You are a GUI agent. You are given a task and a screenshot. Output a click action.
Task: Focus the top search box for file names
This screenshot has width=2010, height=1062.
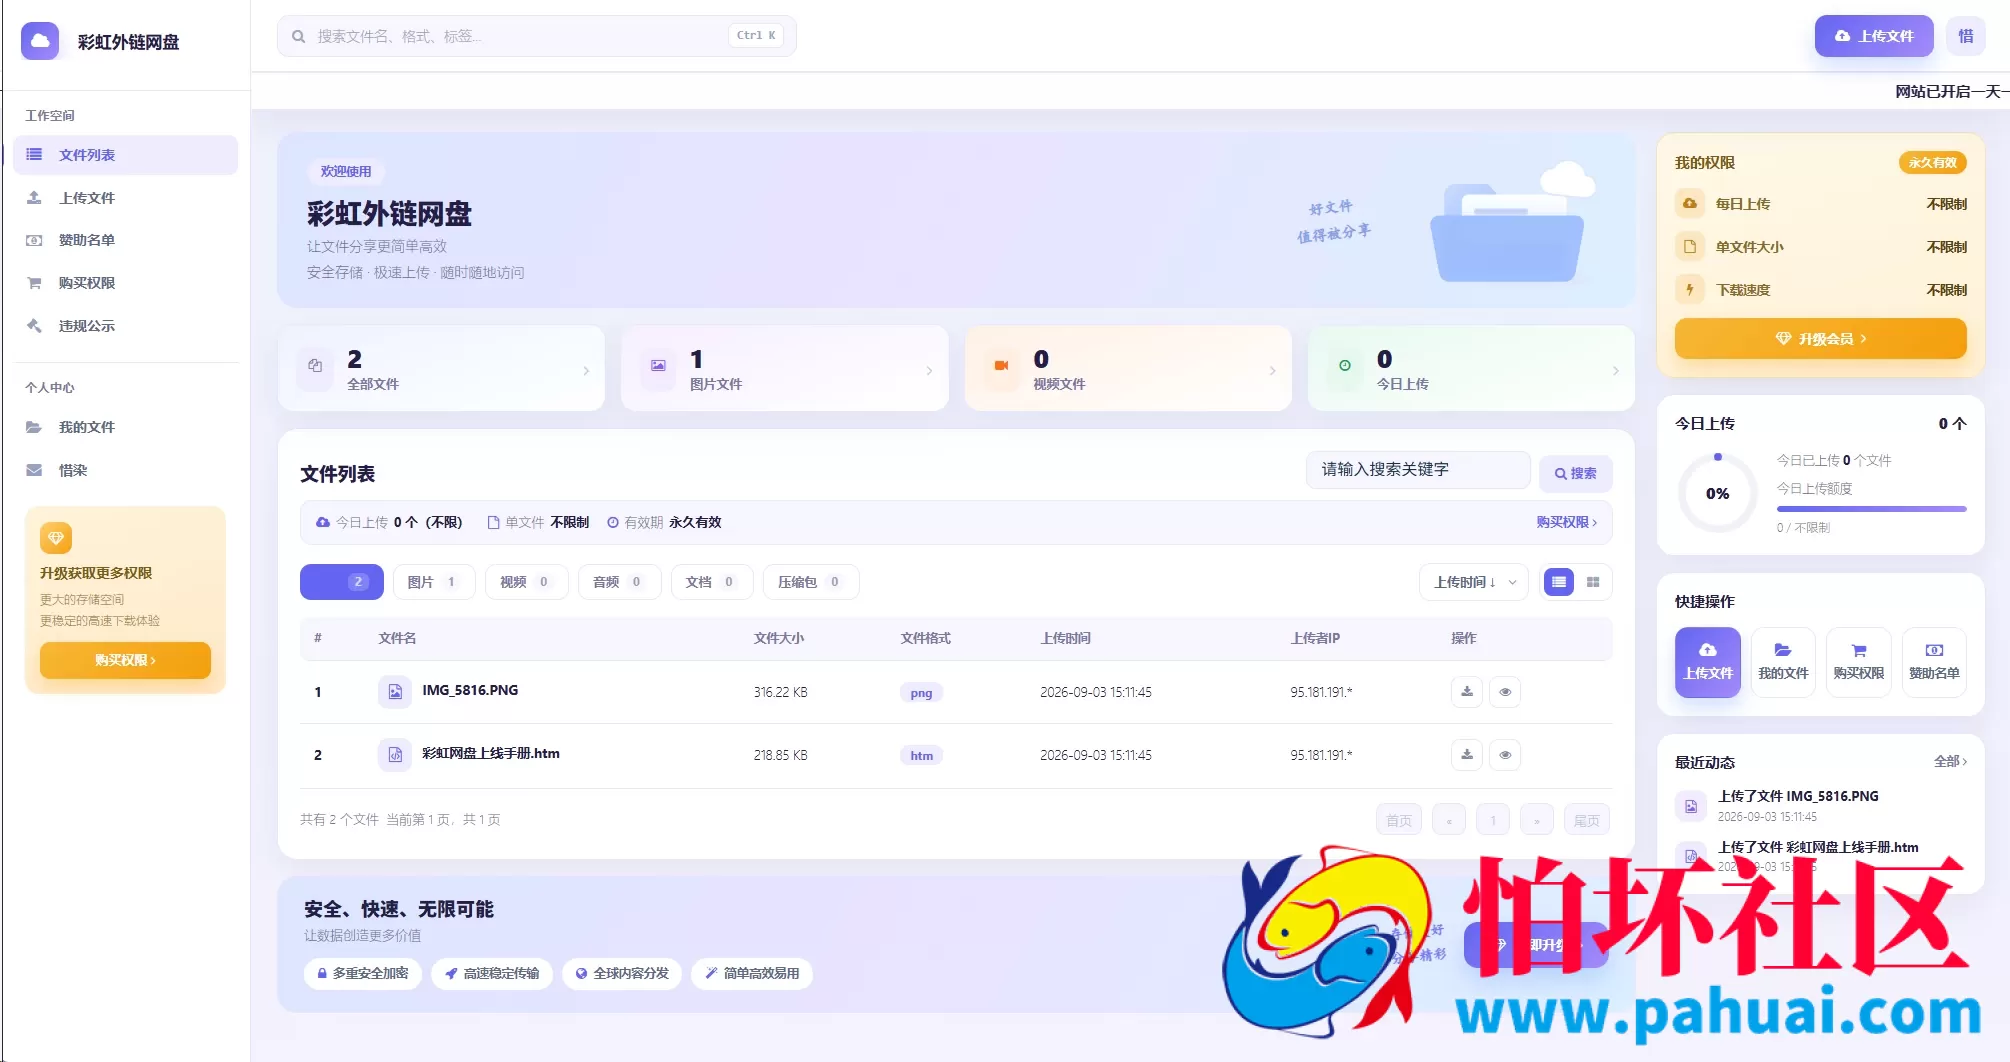click(x=537, y=36)
